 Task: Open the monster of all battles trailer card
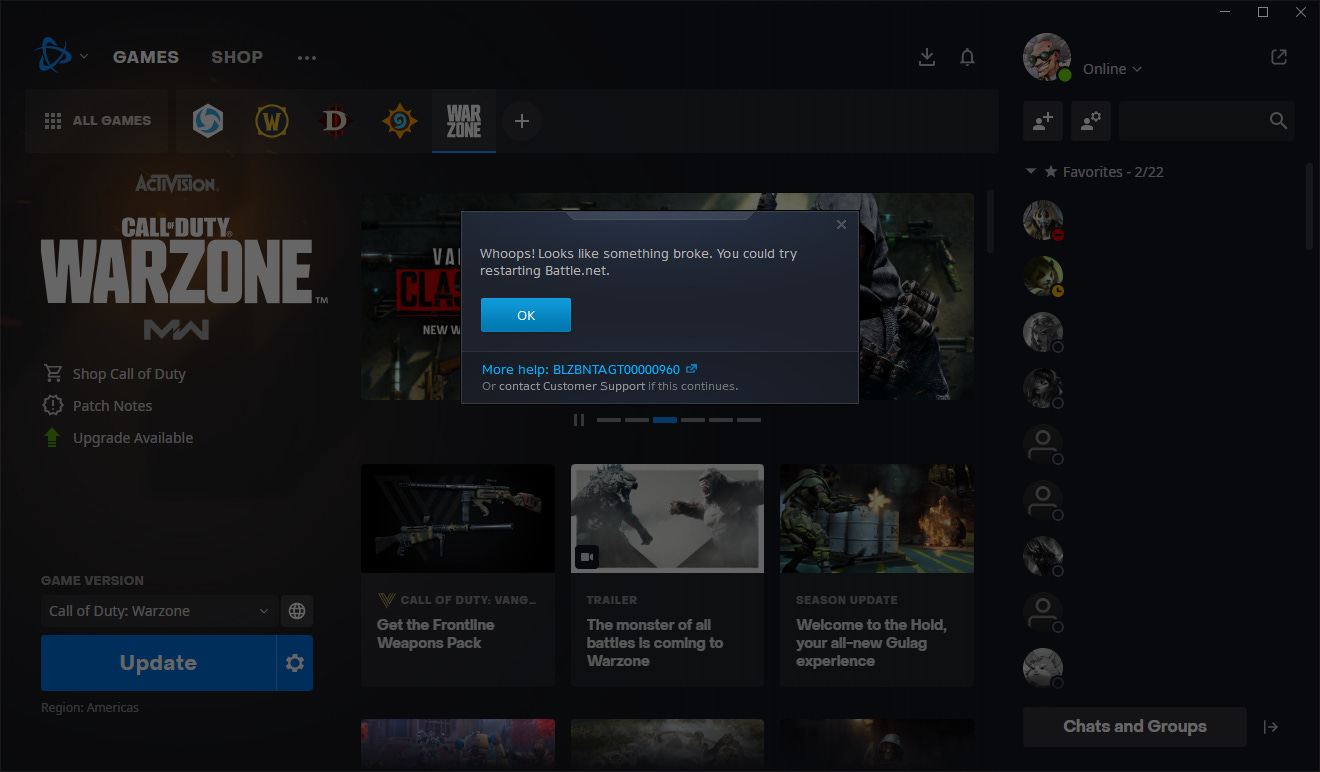click(x=667, y=575)
